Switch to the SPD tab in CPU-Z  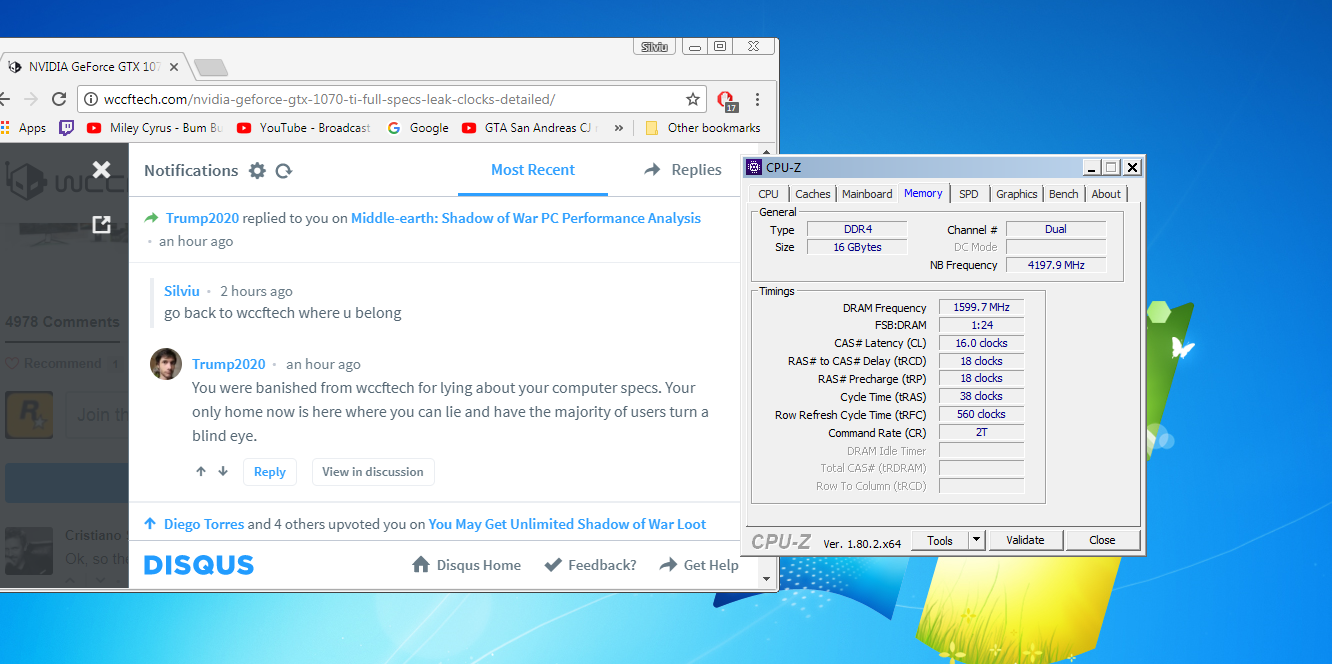coord(968,194)
